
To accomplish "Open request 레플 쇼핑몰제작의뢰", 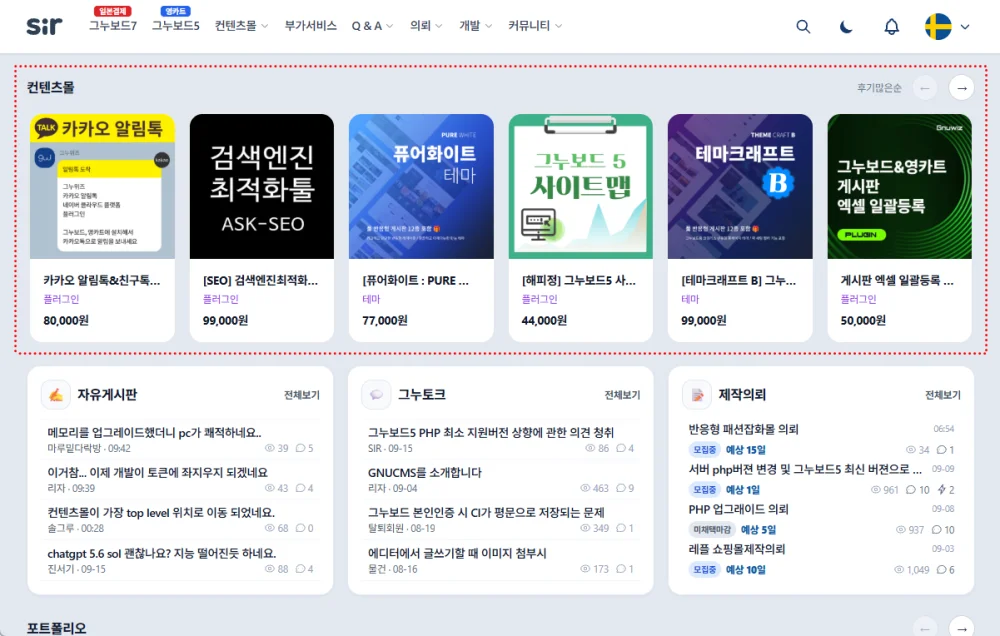I will (x=737, y=549).
